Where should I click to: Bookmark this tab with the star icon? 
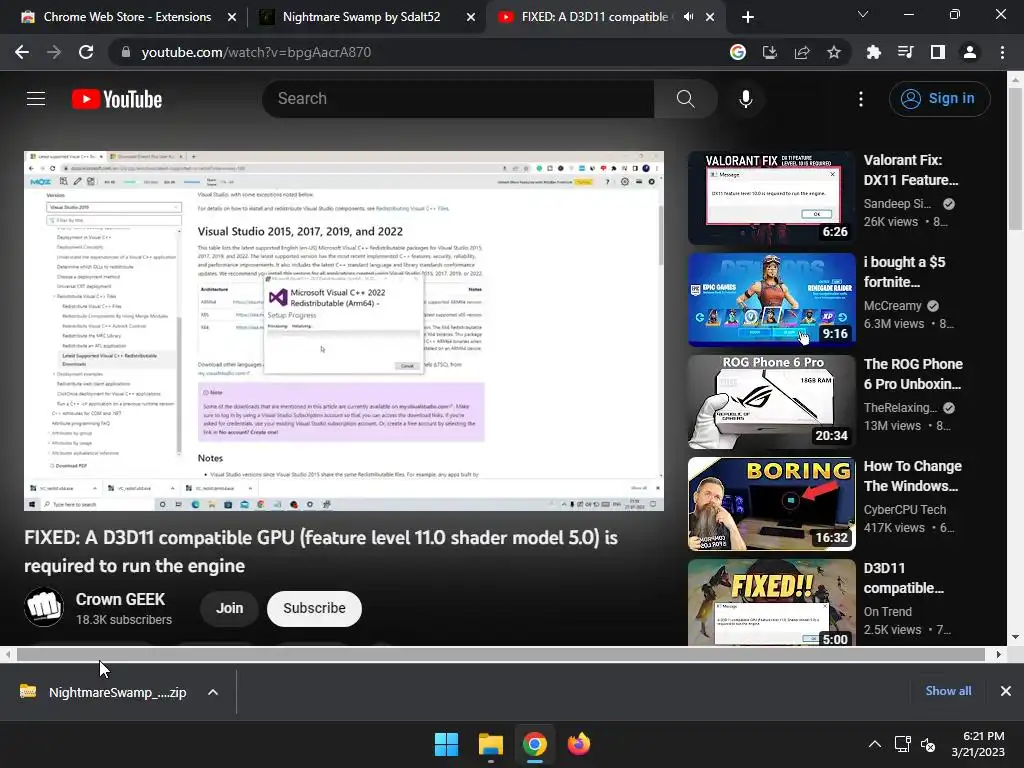(x=833, y=52)
